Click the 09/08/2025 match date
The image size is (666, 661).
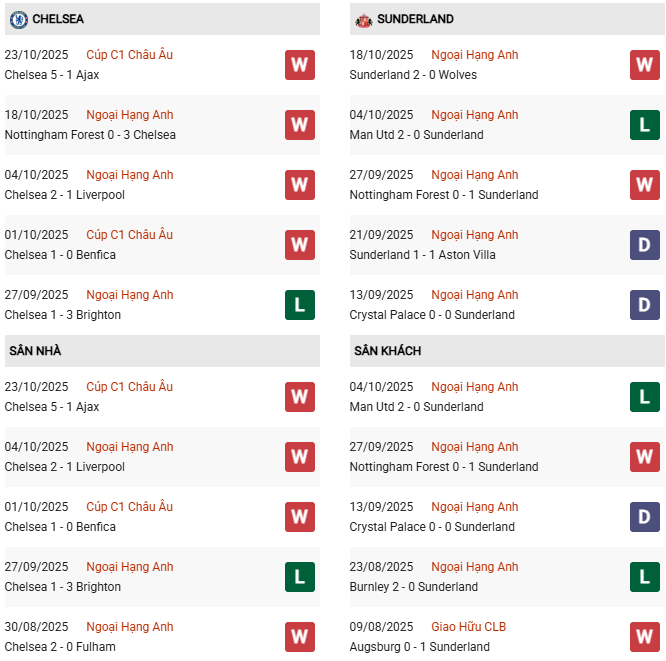pyautogui.click(x=381, y=627)
